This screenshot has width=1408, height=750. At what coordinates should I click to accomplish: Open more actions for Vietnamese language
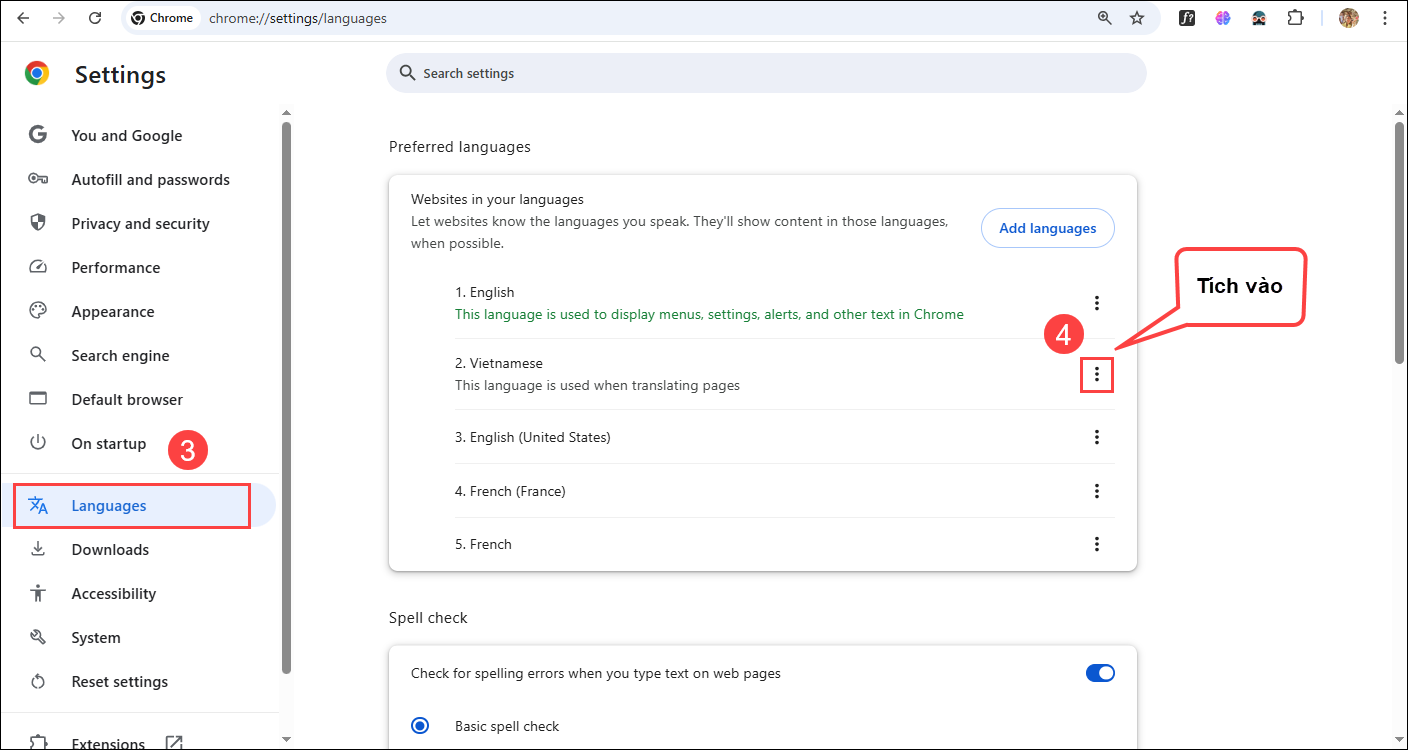(x=1097, y=374)
